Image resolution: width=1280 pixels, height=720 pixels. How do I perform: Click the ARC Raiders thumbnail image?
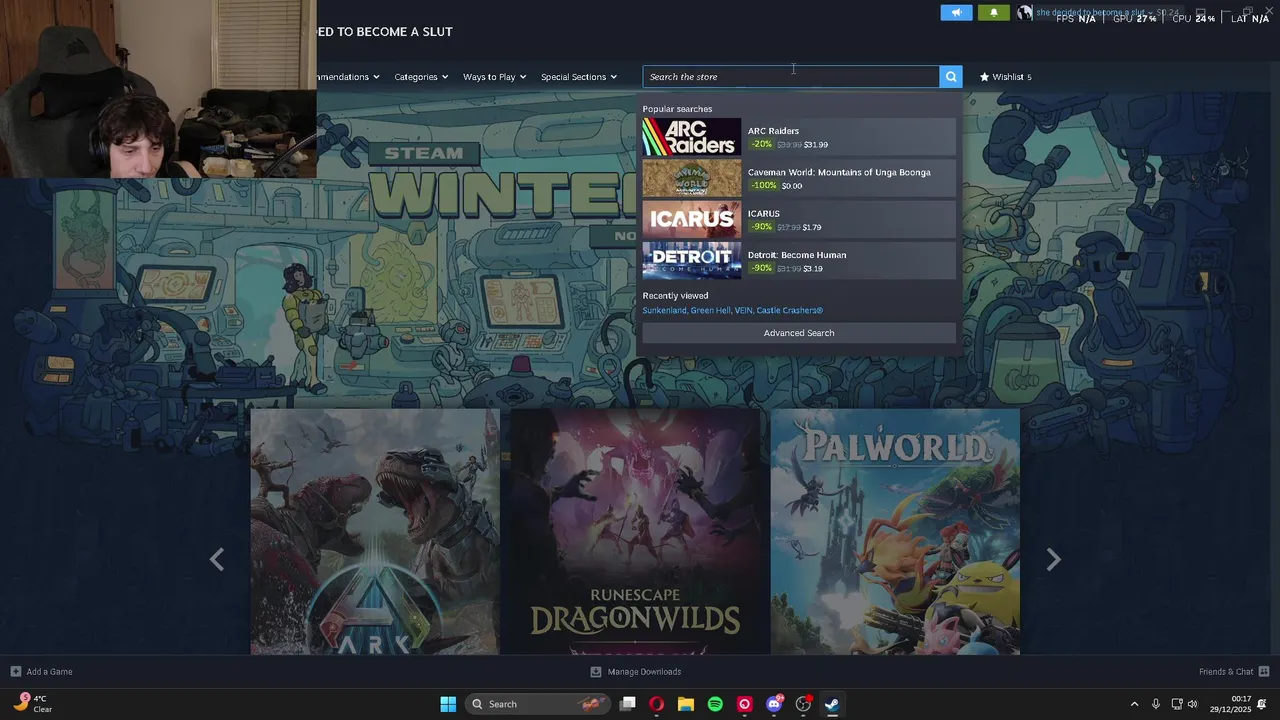point(692,137)
